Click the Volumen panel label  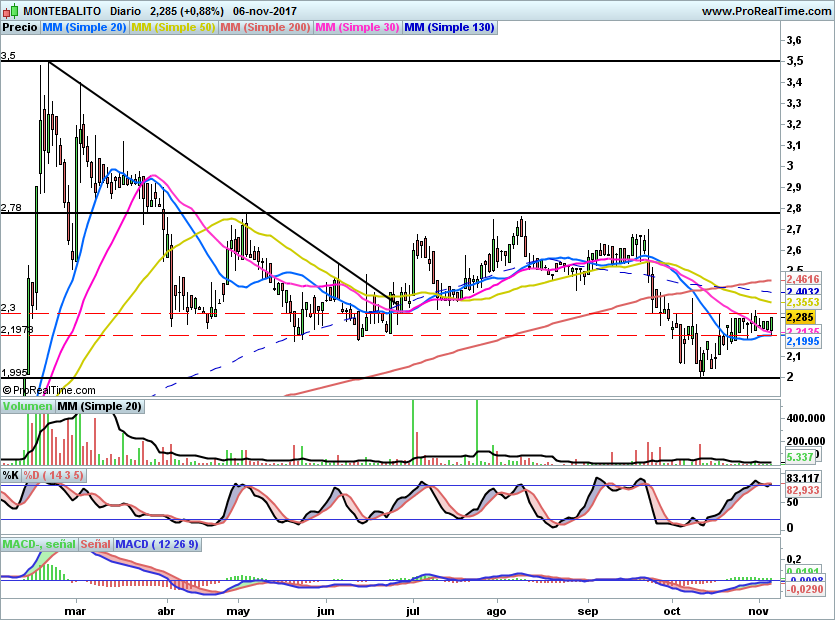[x=27, y=407]
